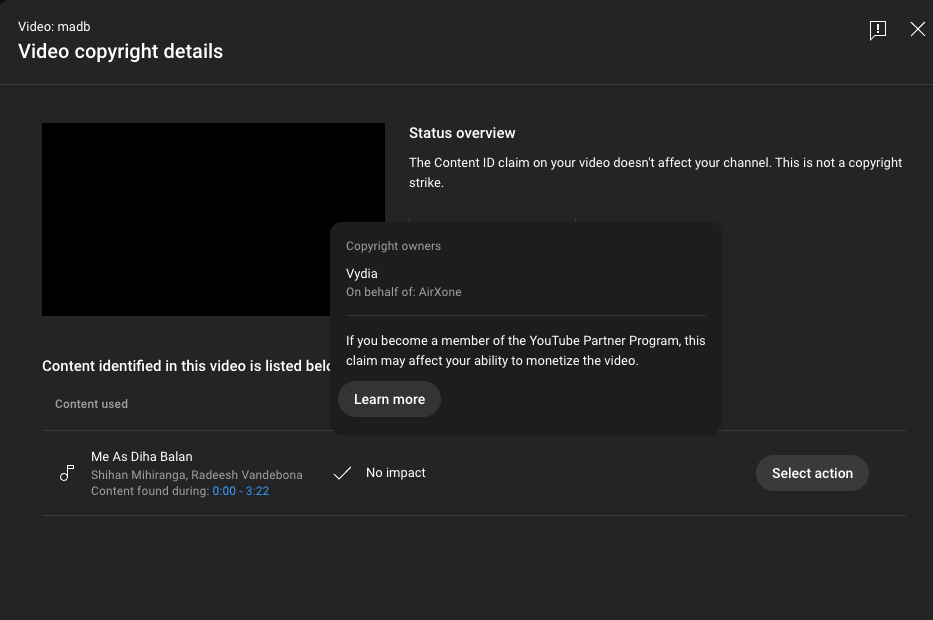Click the music note icon
The width and height of the screenshot is (933, 620).
[x=67, y=473]
